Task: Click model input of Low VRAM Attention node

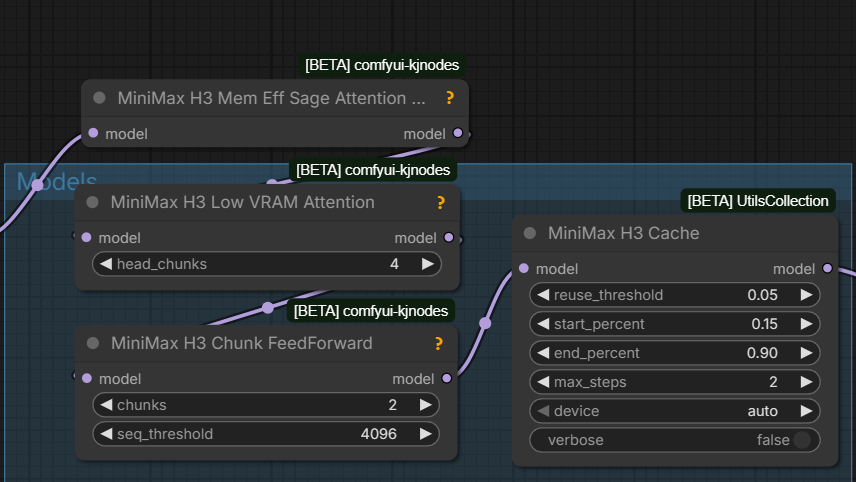Action: click(x=86, y=237)
